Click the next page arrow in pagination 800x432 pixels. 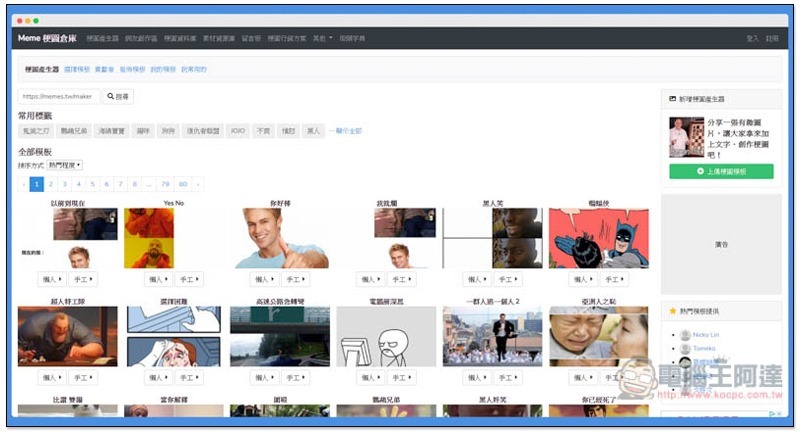[197, 184]
